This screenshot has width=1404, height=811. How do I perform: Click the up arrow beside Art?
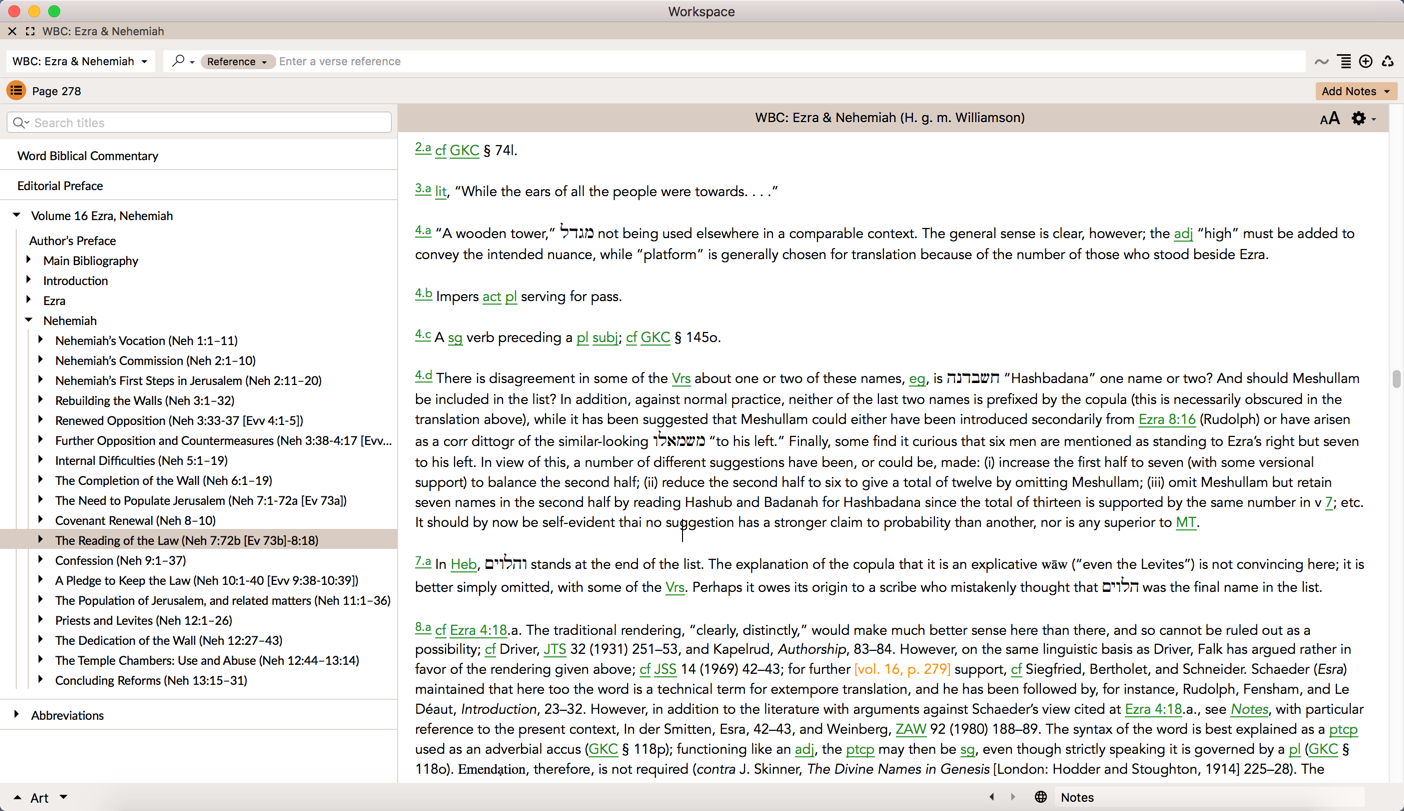pos(17,798)
